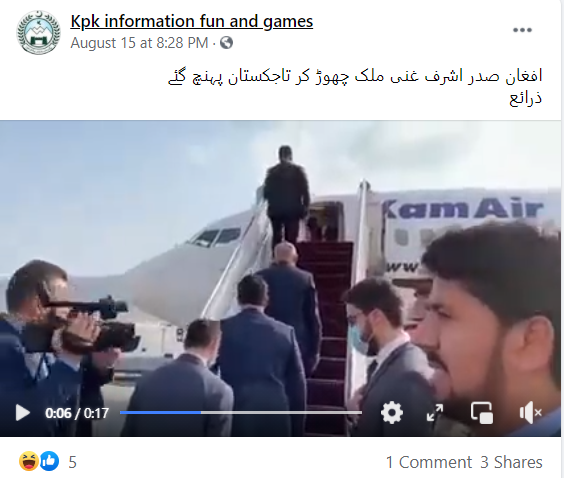Image resolution: width=564 pixels, height=478 pixels.
Task: Open video settings gear
Action: coord(392,413)
